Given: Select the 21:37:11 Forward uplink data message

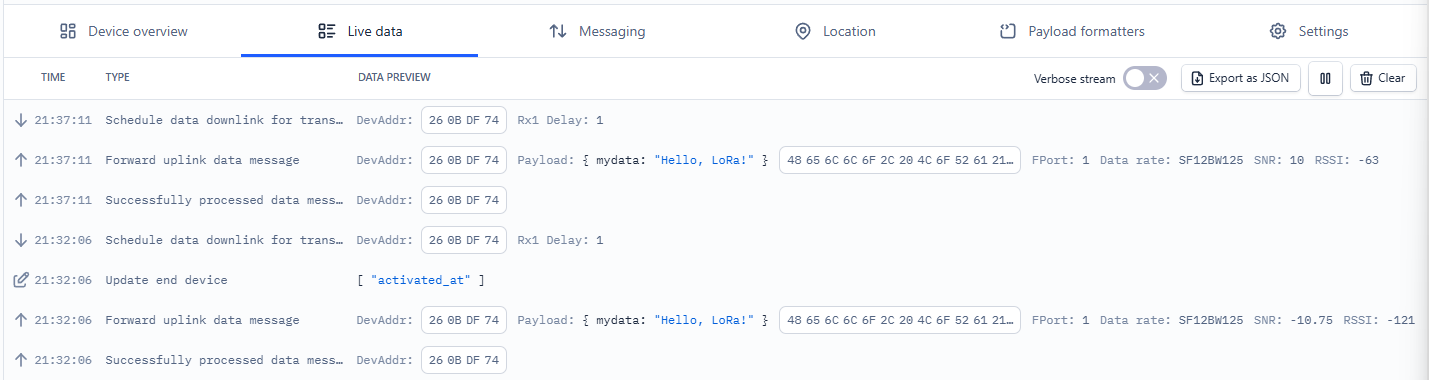Looking at the screenshot, I should point(714,160).
